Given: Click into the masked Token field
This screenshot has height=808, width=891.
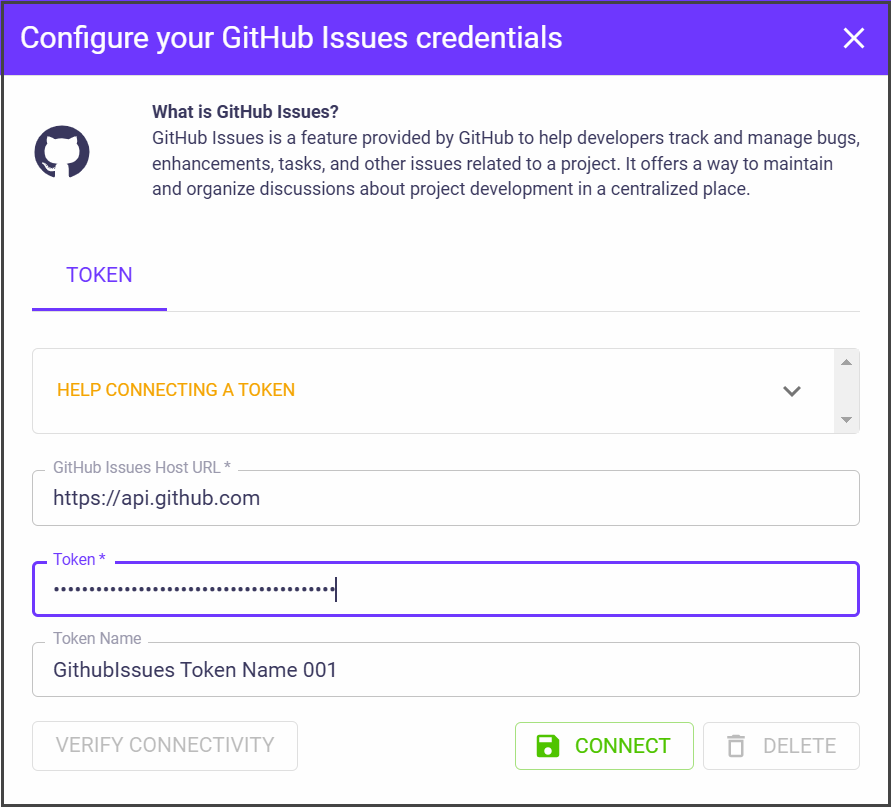Looking at the screenshot, I should click(445, 590).
